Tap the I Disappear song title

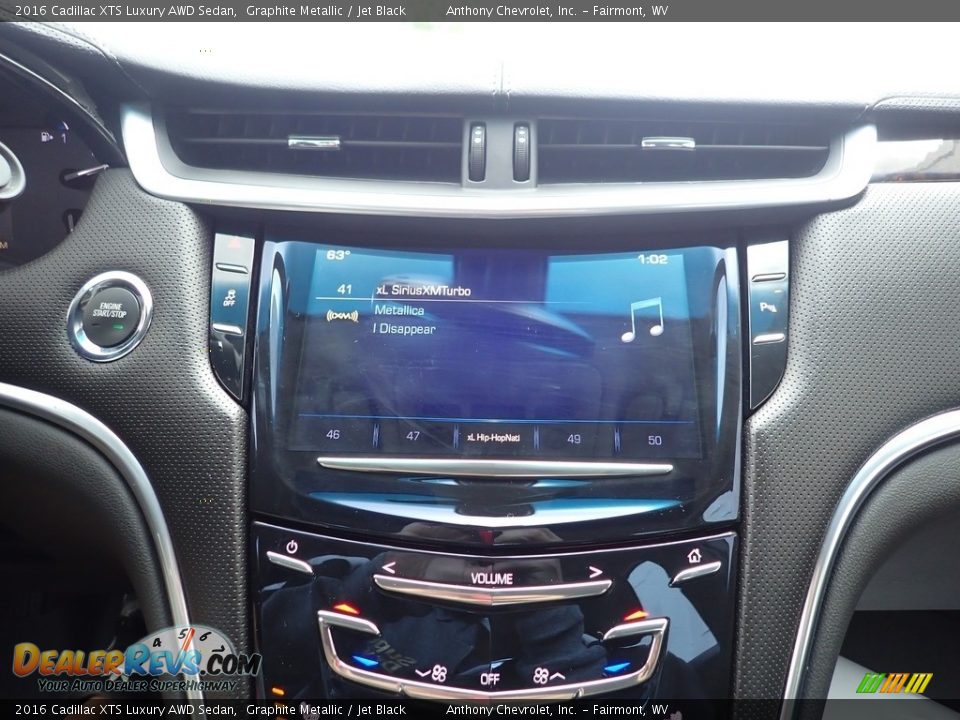pyautogui.click(x=404, y=329)
